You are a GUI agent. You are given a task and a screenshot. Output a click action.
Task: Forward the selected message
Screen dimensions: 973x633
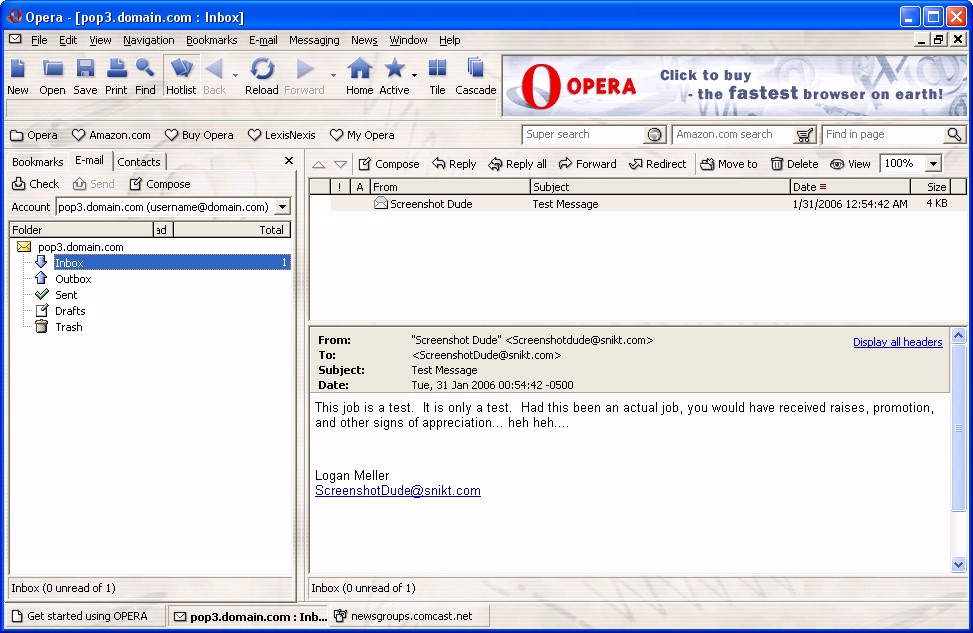[x=588, y=164]
